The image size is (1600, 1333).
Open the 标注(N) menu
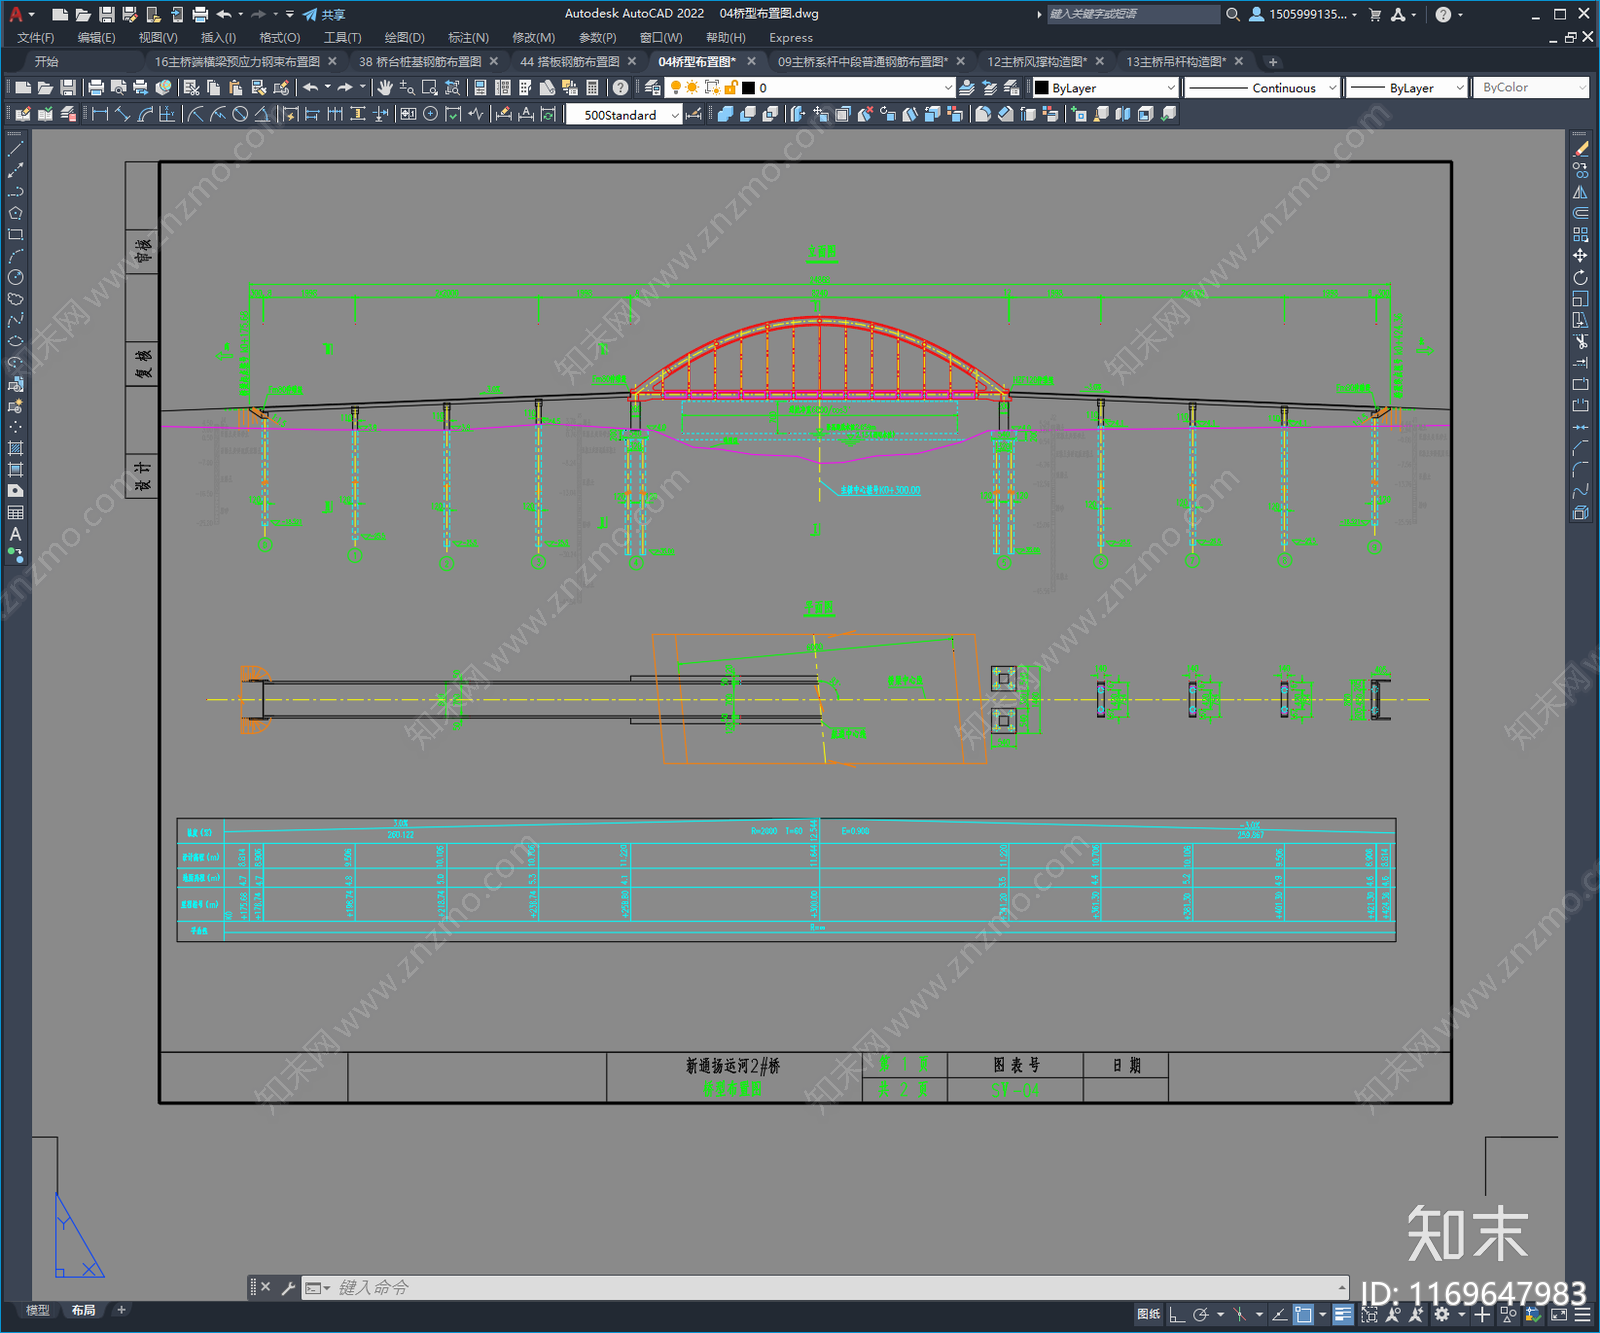pos(468,37)
